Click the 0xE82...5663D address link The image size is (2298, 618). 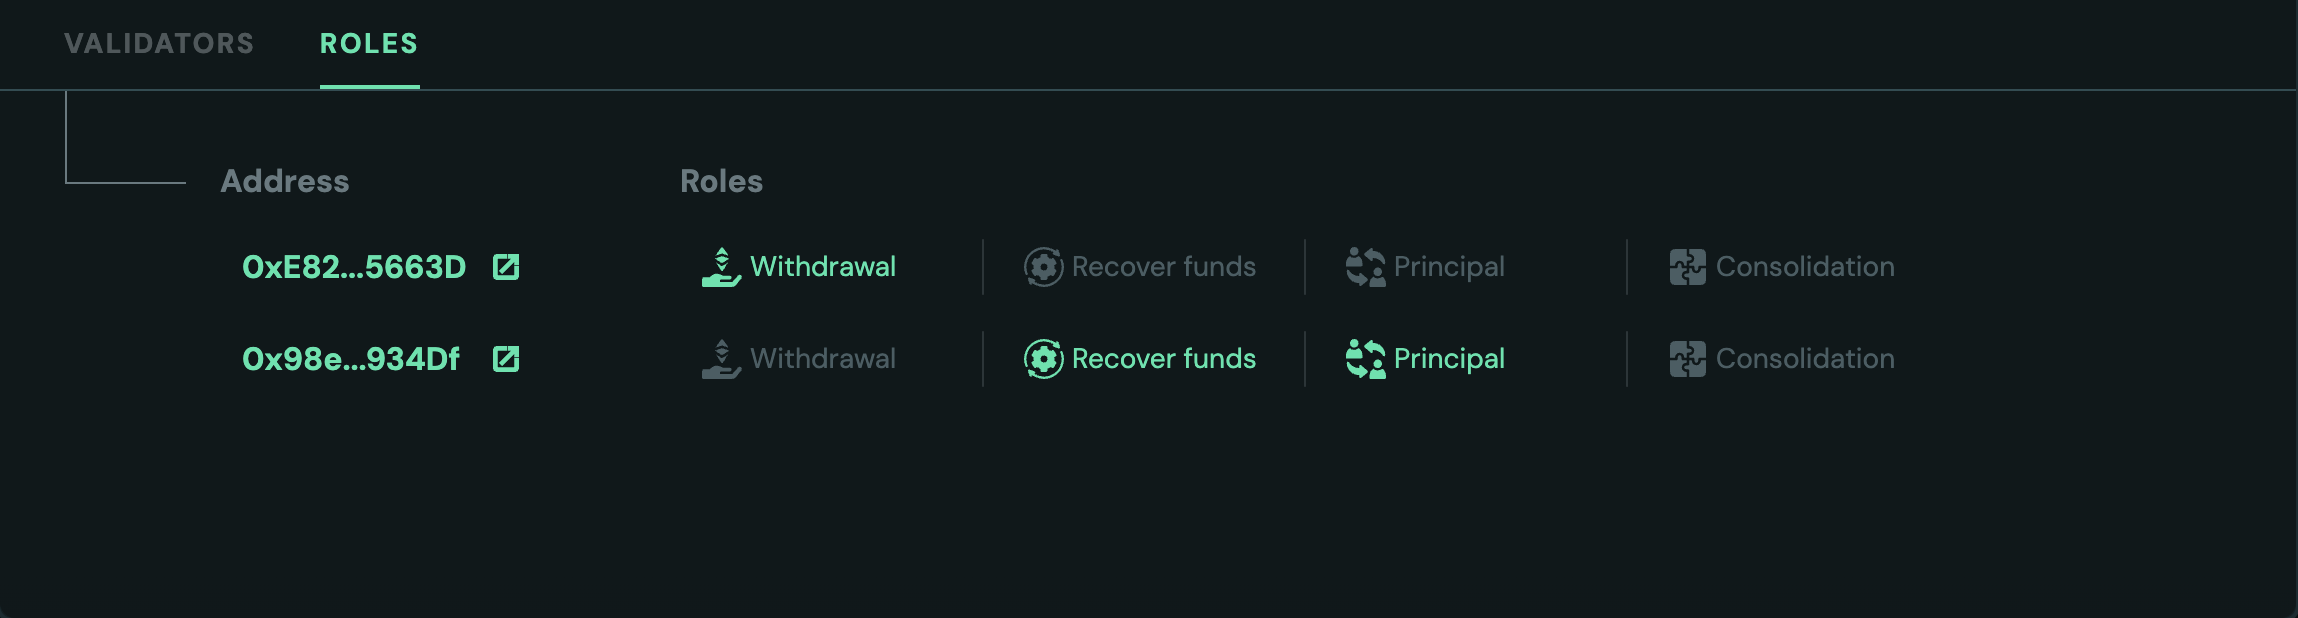pos(354,267)
